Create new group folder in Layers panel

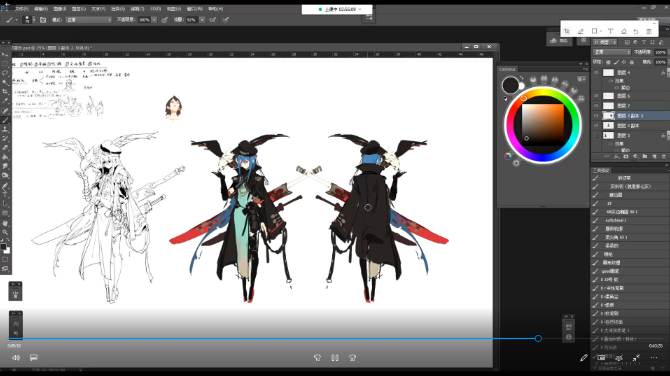[644, 157]
